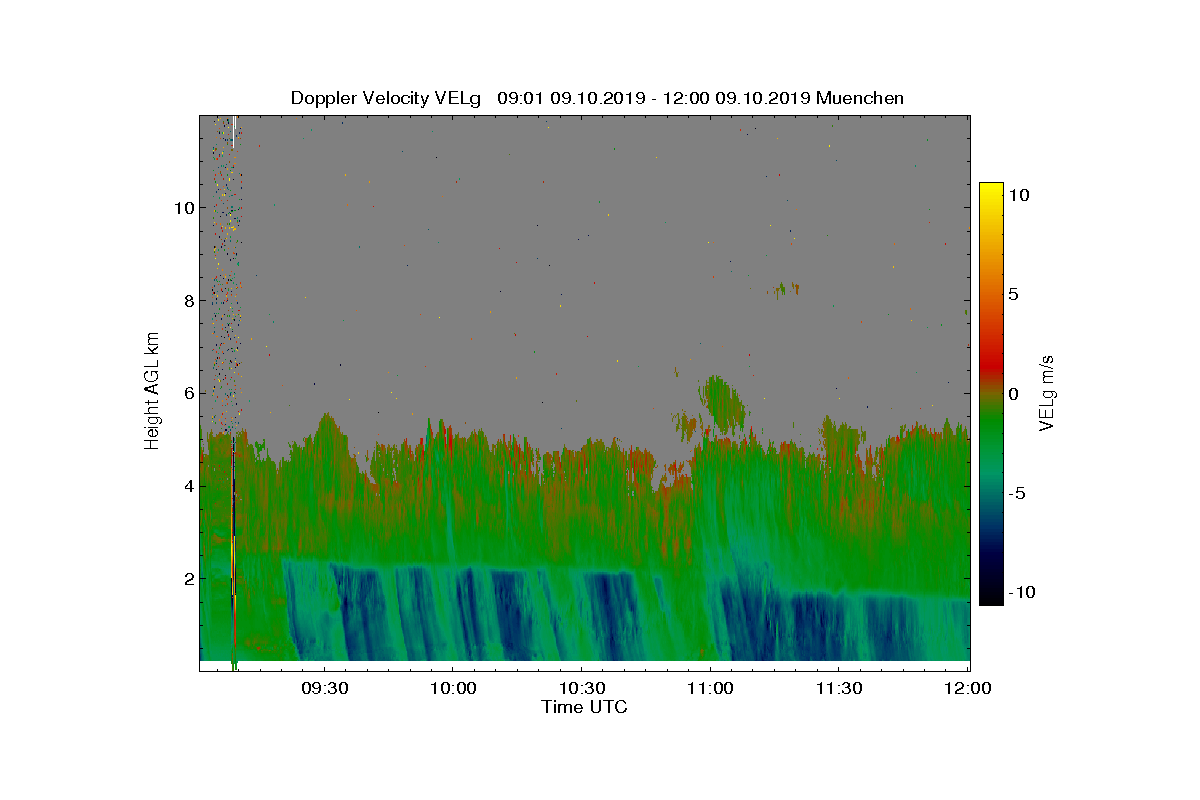Image resolution: width=1200 pixels, height=800 pixels.
Task: Click the 'Height AGL km' axis label
Action: [x=152, y=390]
